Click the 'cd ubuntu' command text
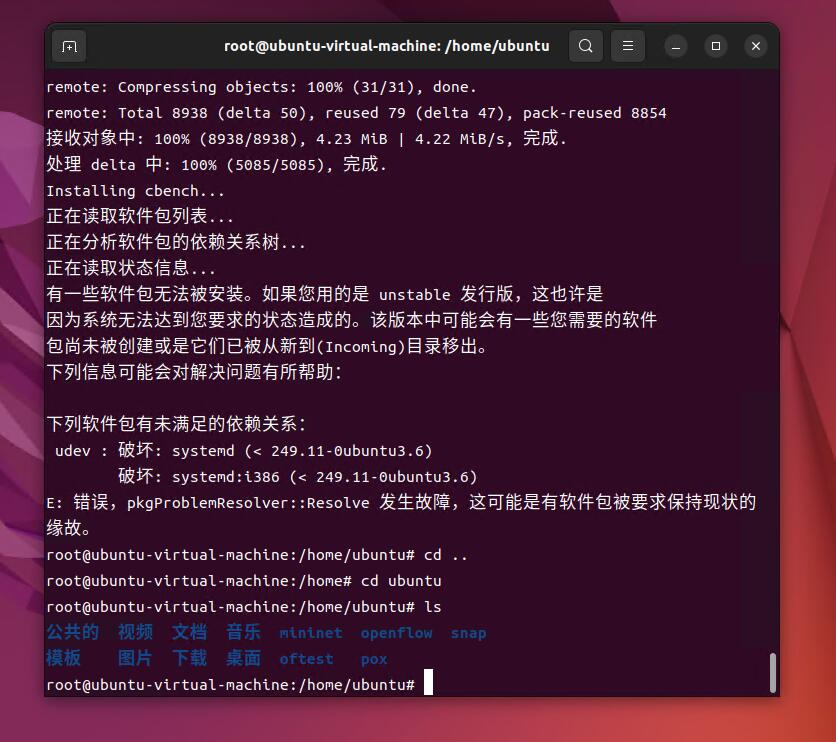This screenshot has height=742, width=836. [401, 581]
